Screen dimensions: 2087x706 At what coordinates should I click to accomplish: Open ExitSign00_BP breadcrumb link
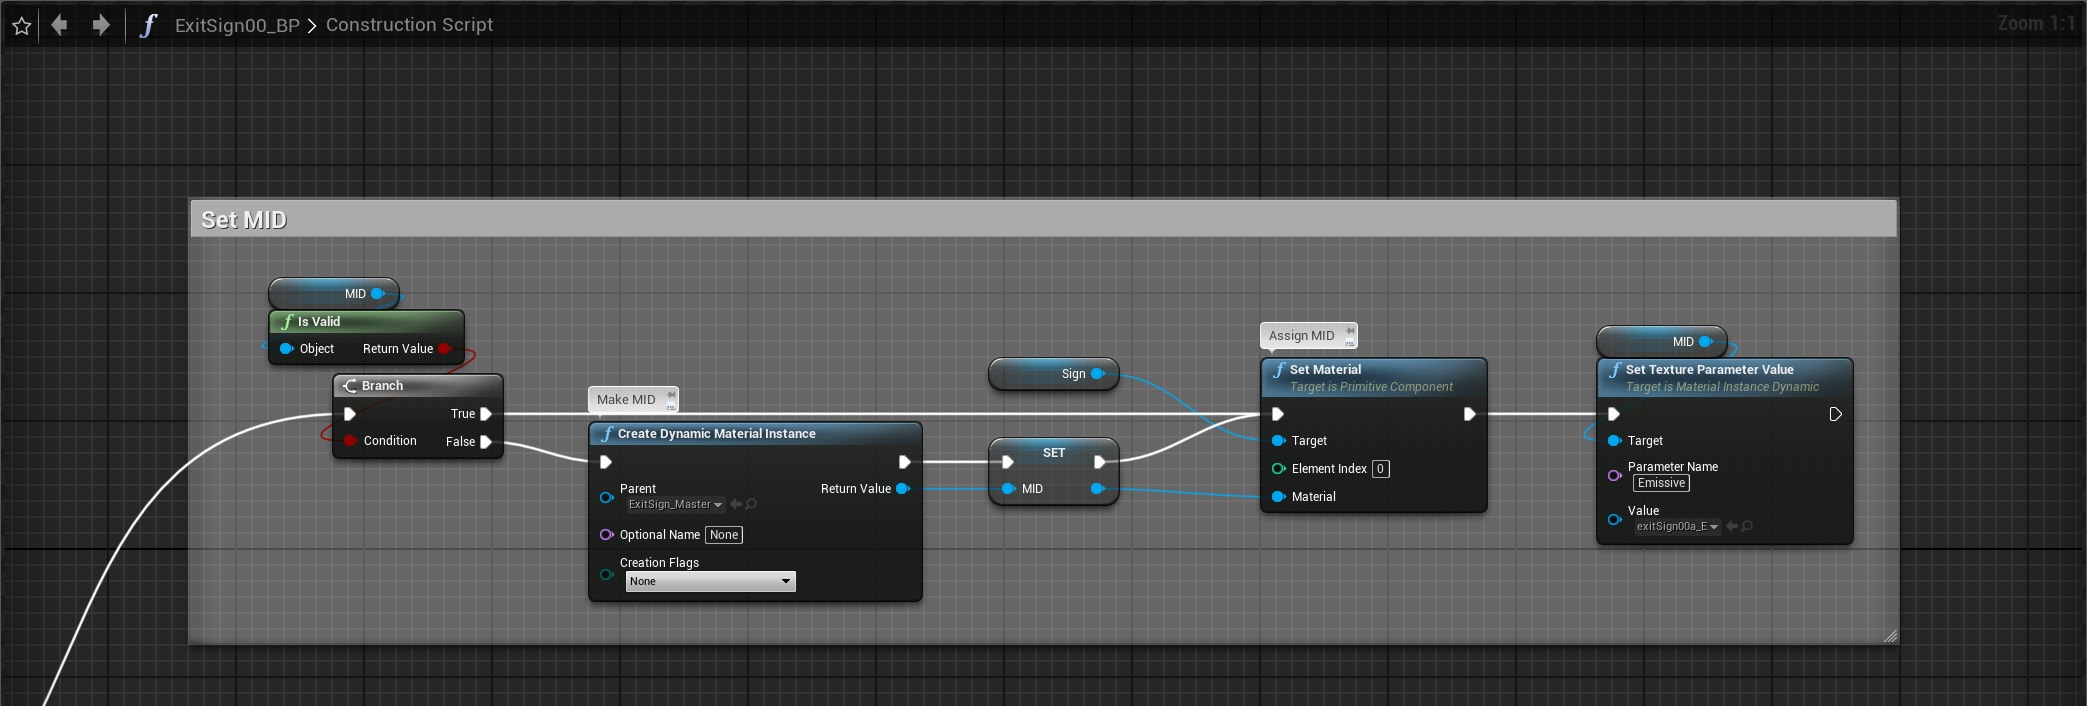[237, 25]
